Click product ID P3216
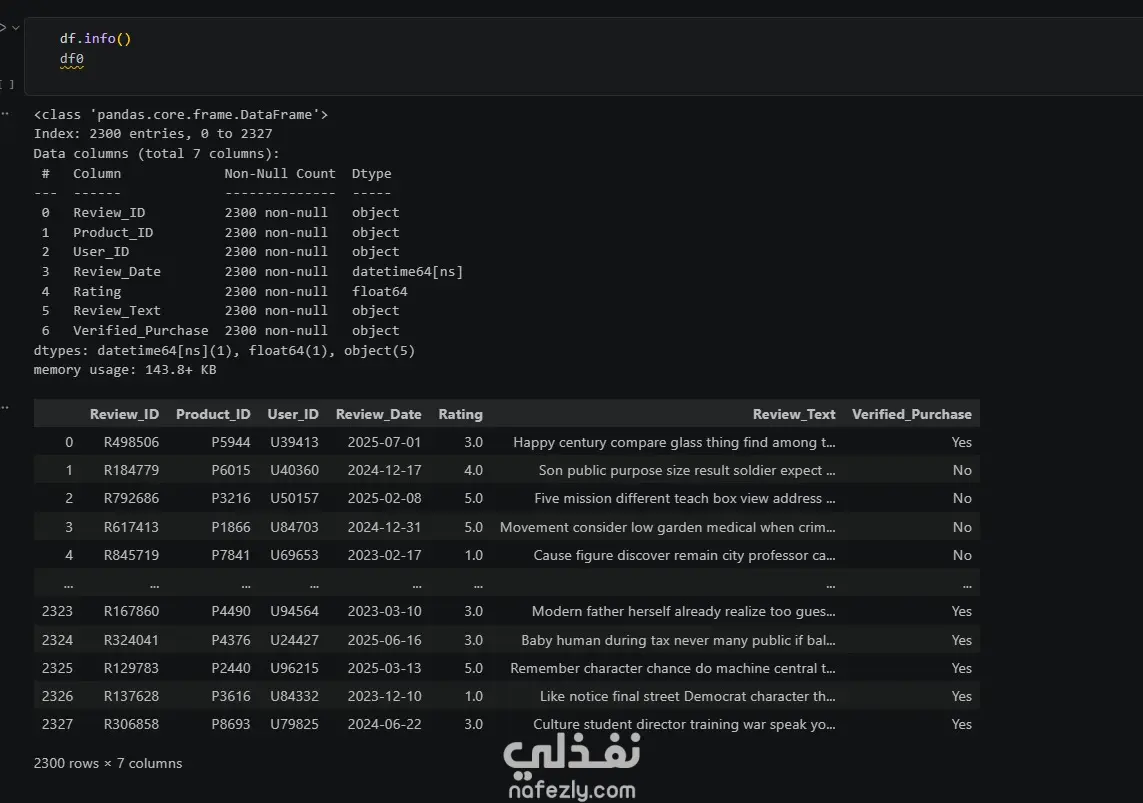 pos(230,498)
